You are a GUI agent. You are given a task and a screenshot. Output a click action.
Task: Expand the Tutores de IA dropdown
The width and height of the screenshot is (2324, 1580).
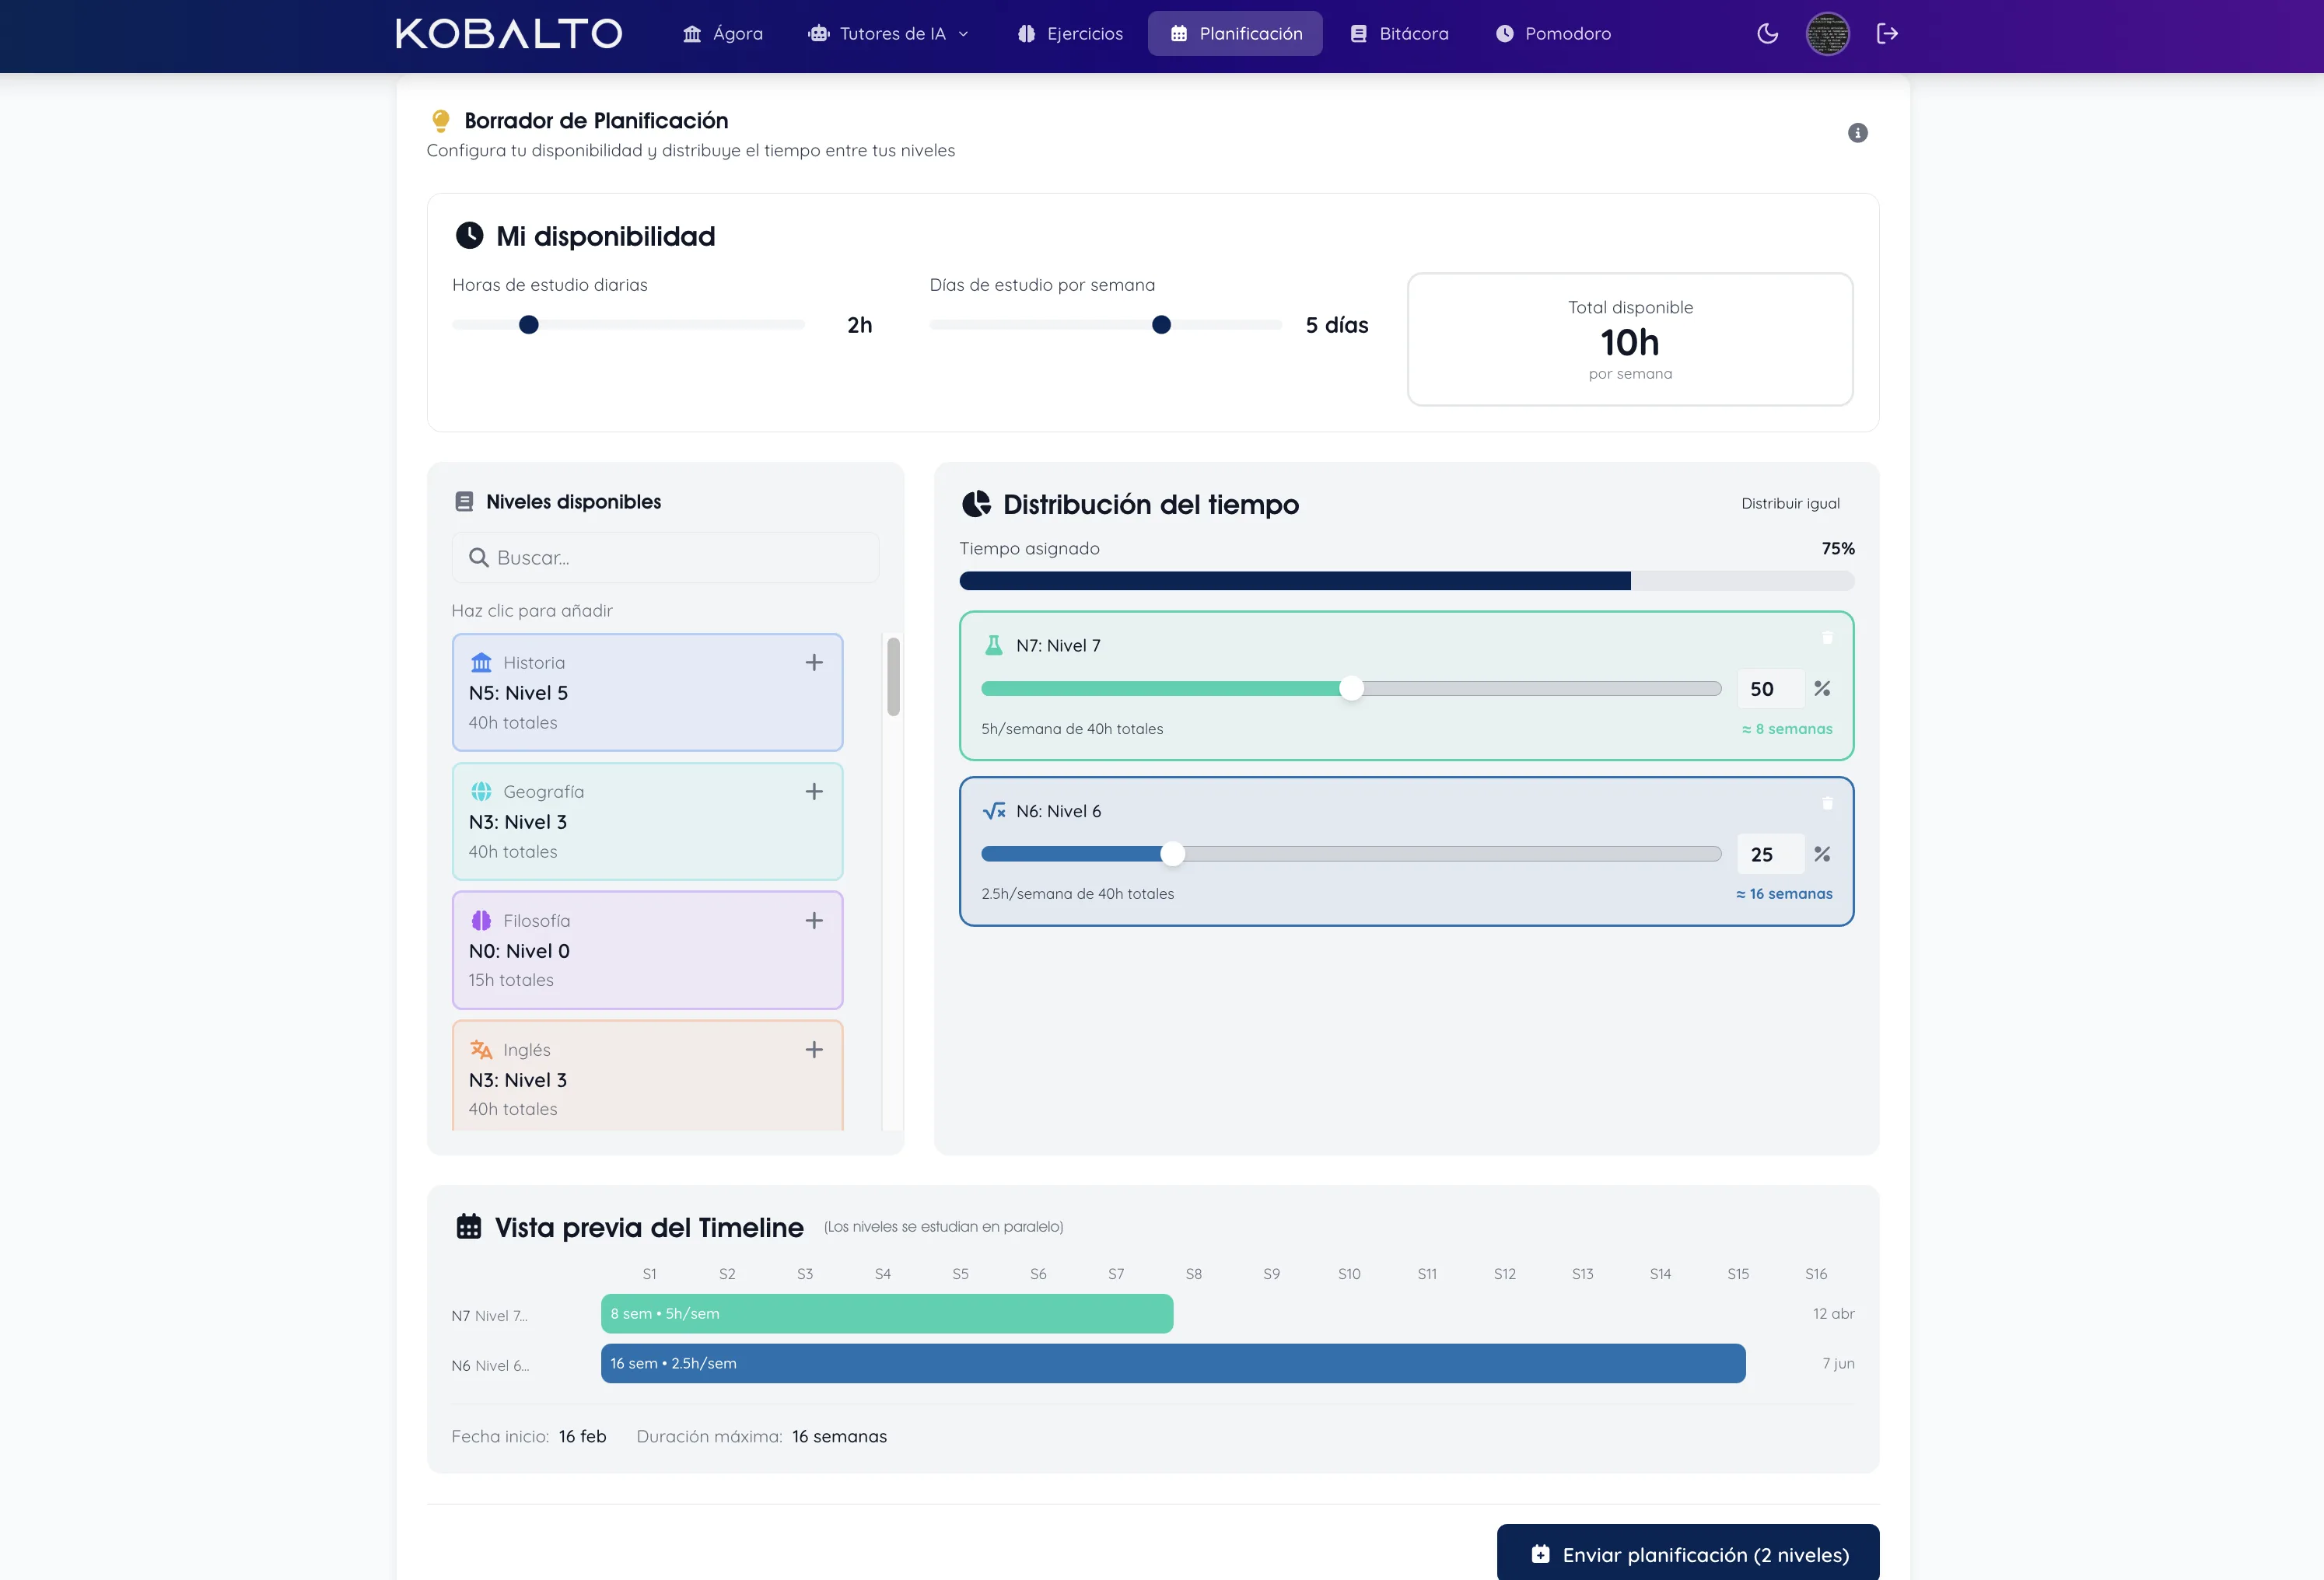pyautogui.click(x=888, y=33)
